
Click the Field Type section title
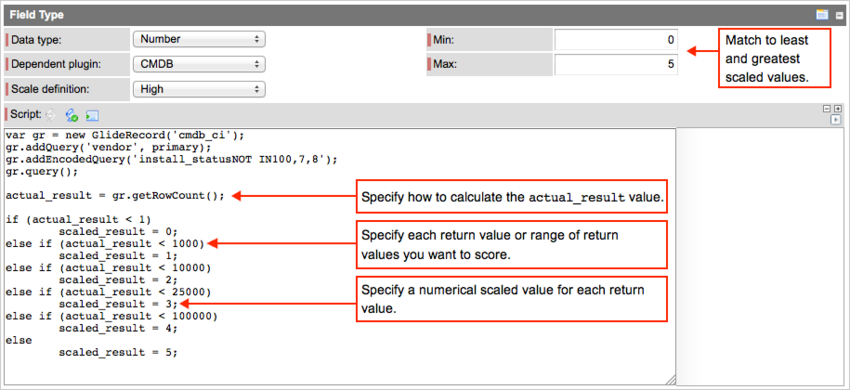click(x=36, y=15)
